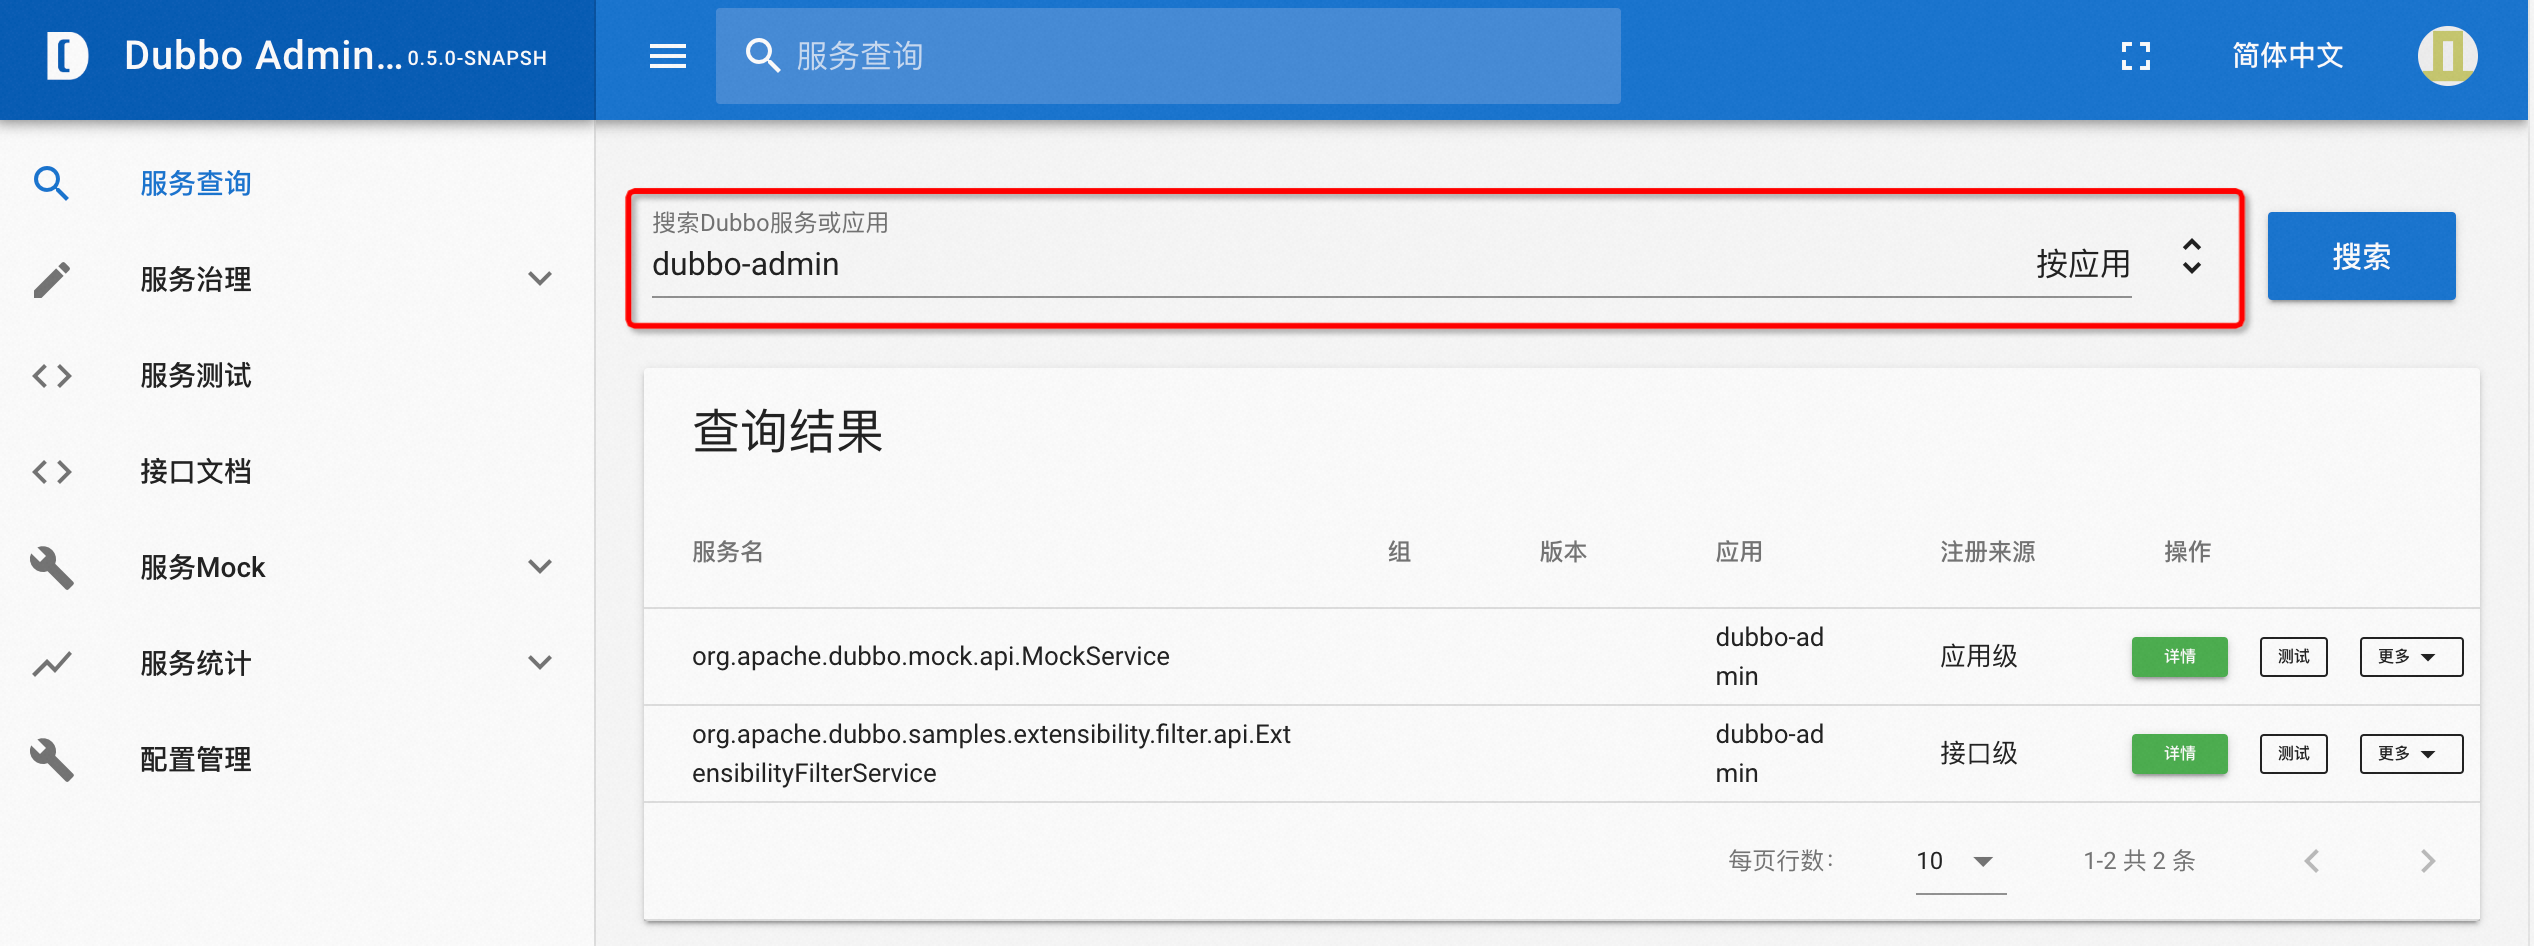Open the user avatar in top bar
Viewport: 2534px width, 946px height.
coord(2446,56)
